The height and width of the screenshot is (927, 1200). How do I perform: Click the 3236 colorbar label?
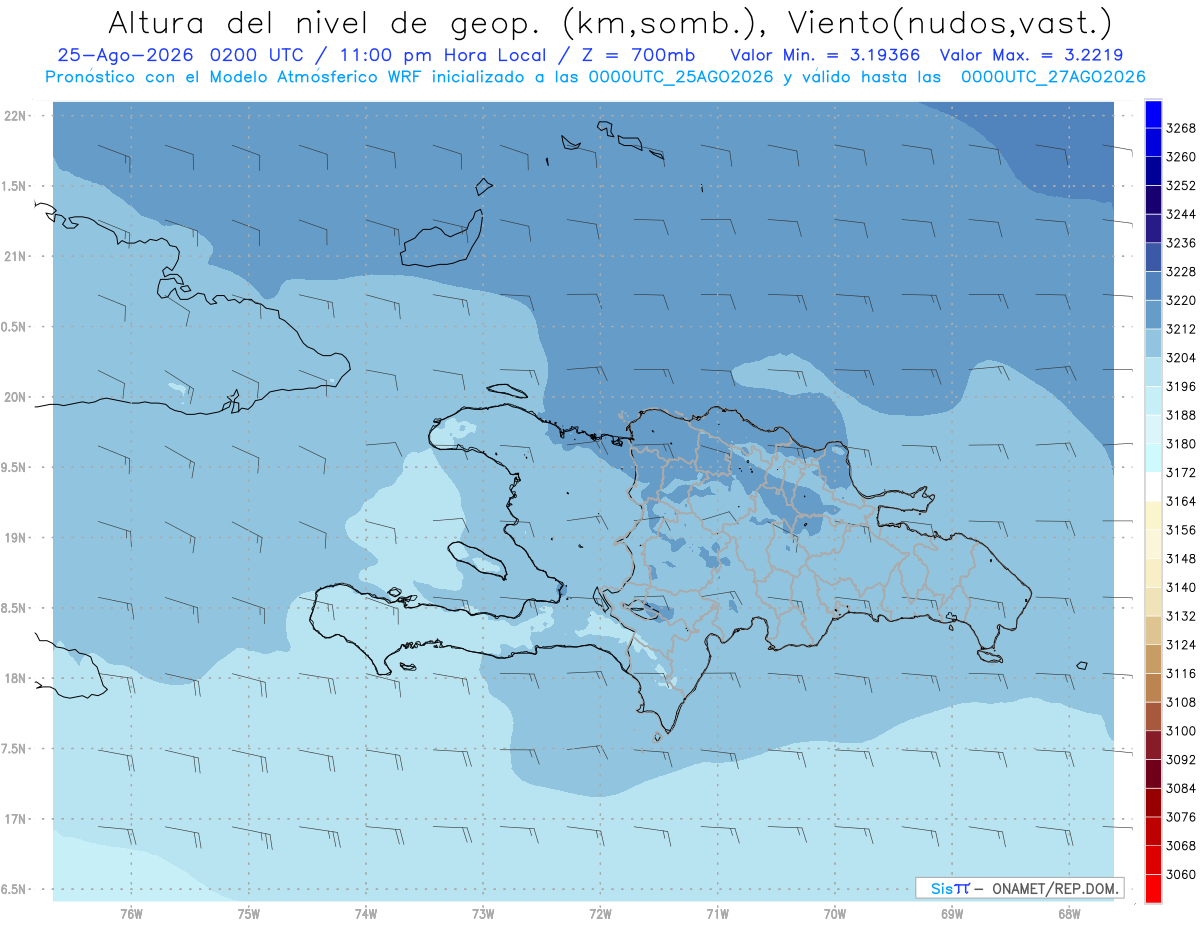[x=1181, y=243]
